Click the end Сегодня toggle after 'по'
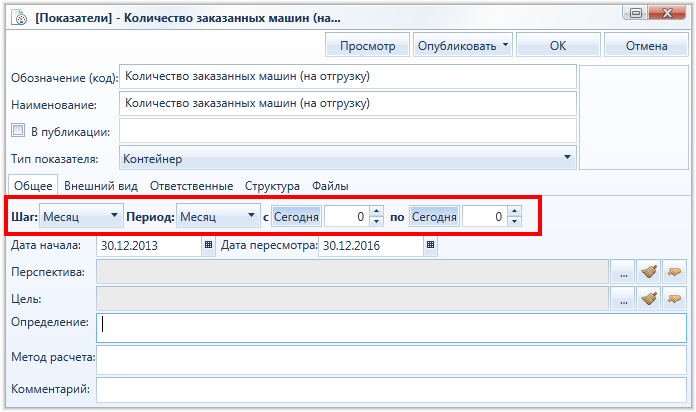 click(x=435, y=217)
